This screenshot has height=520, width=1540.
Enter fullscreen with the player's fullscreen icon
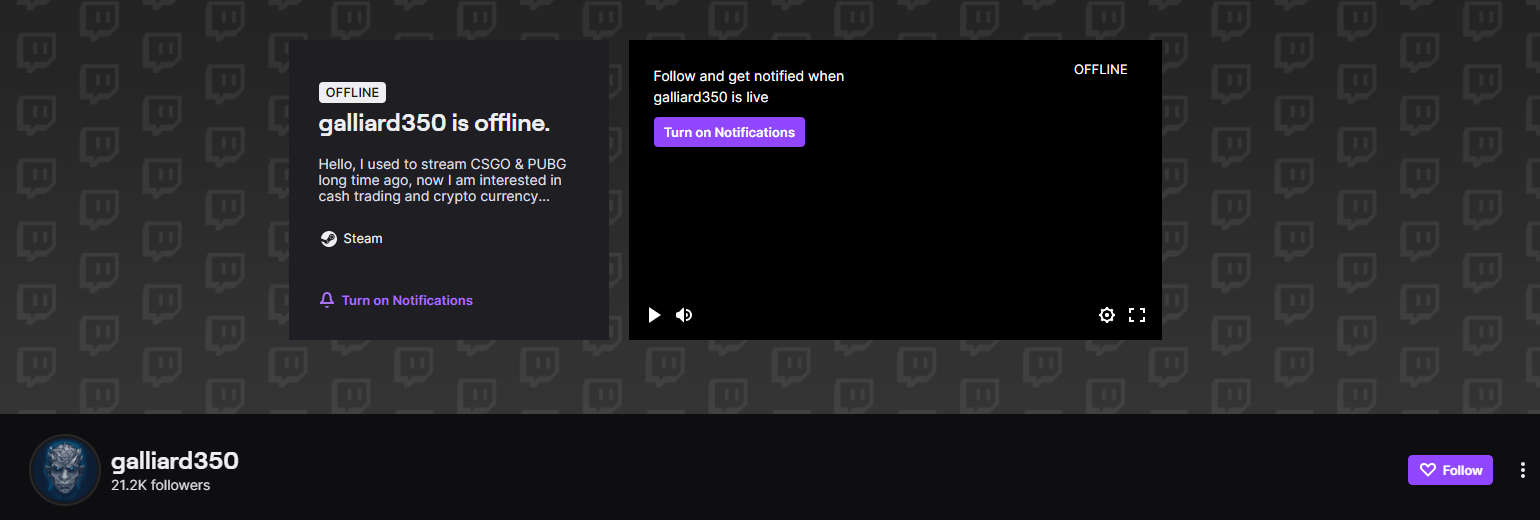click(1137, 315)
